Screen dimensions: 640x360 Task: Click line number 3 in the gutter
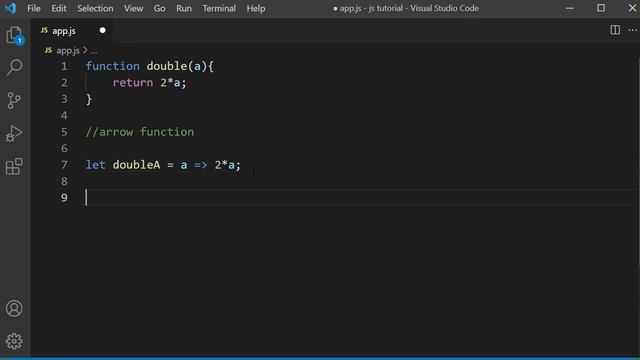(x=64, y=99)
